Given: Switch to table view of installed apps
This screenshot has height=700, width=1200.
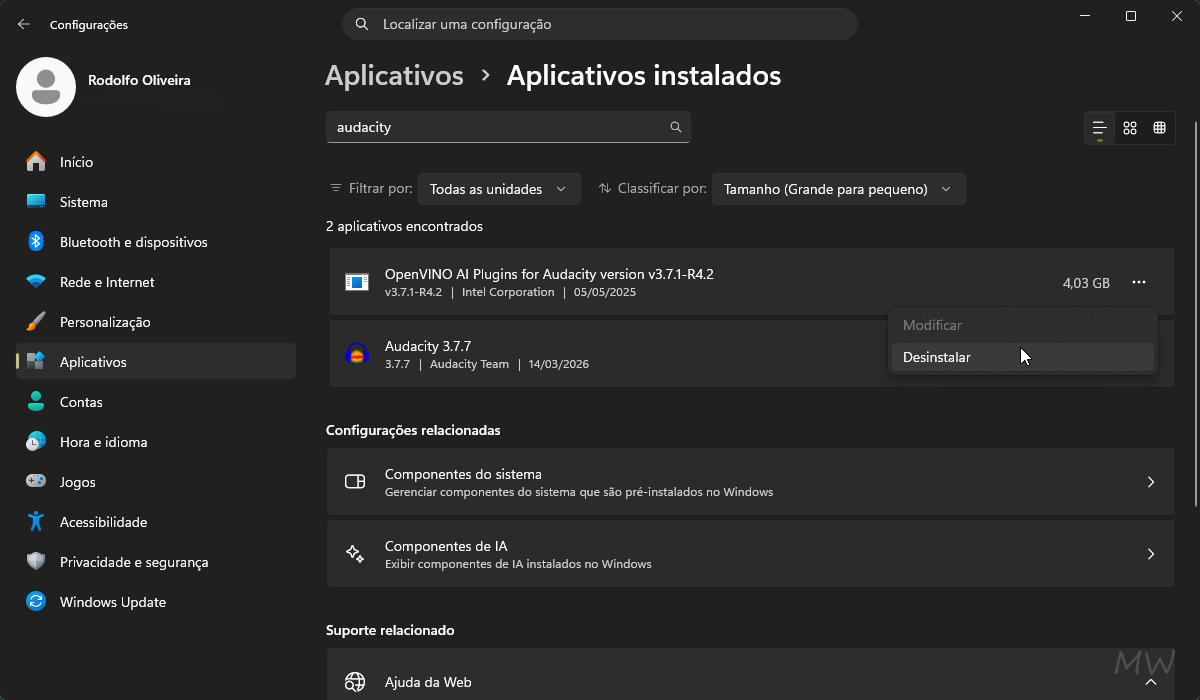Looking at the screenshot, I should click(x=1159, y=128).
